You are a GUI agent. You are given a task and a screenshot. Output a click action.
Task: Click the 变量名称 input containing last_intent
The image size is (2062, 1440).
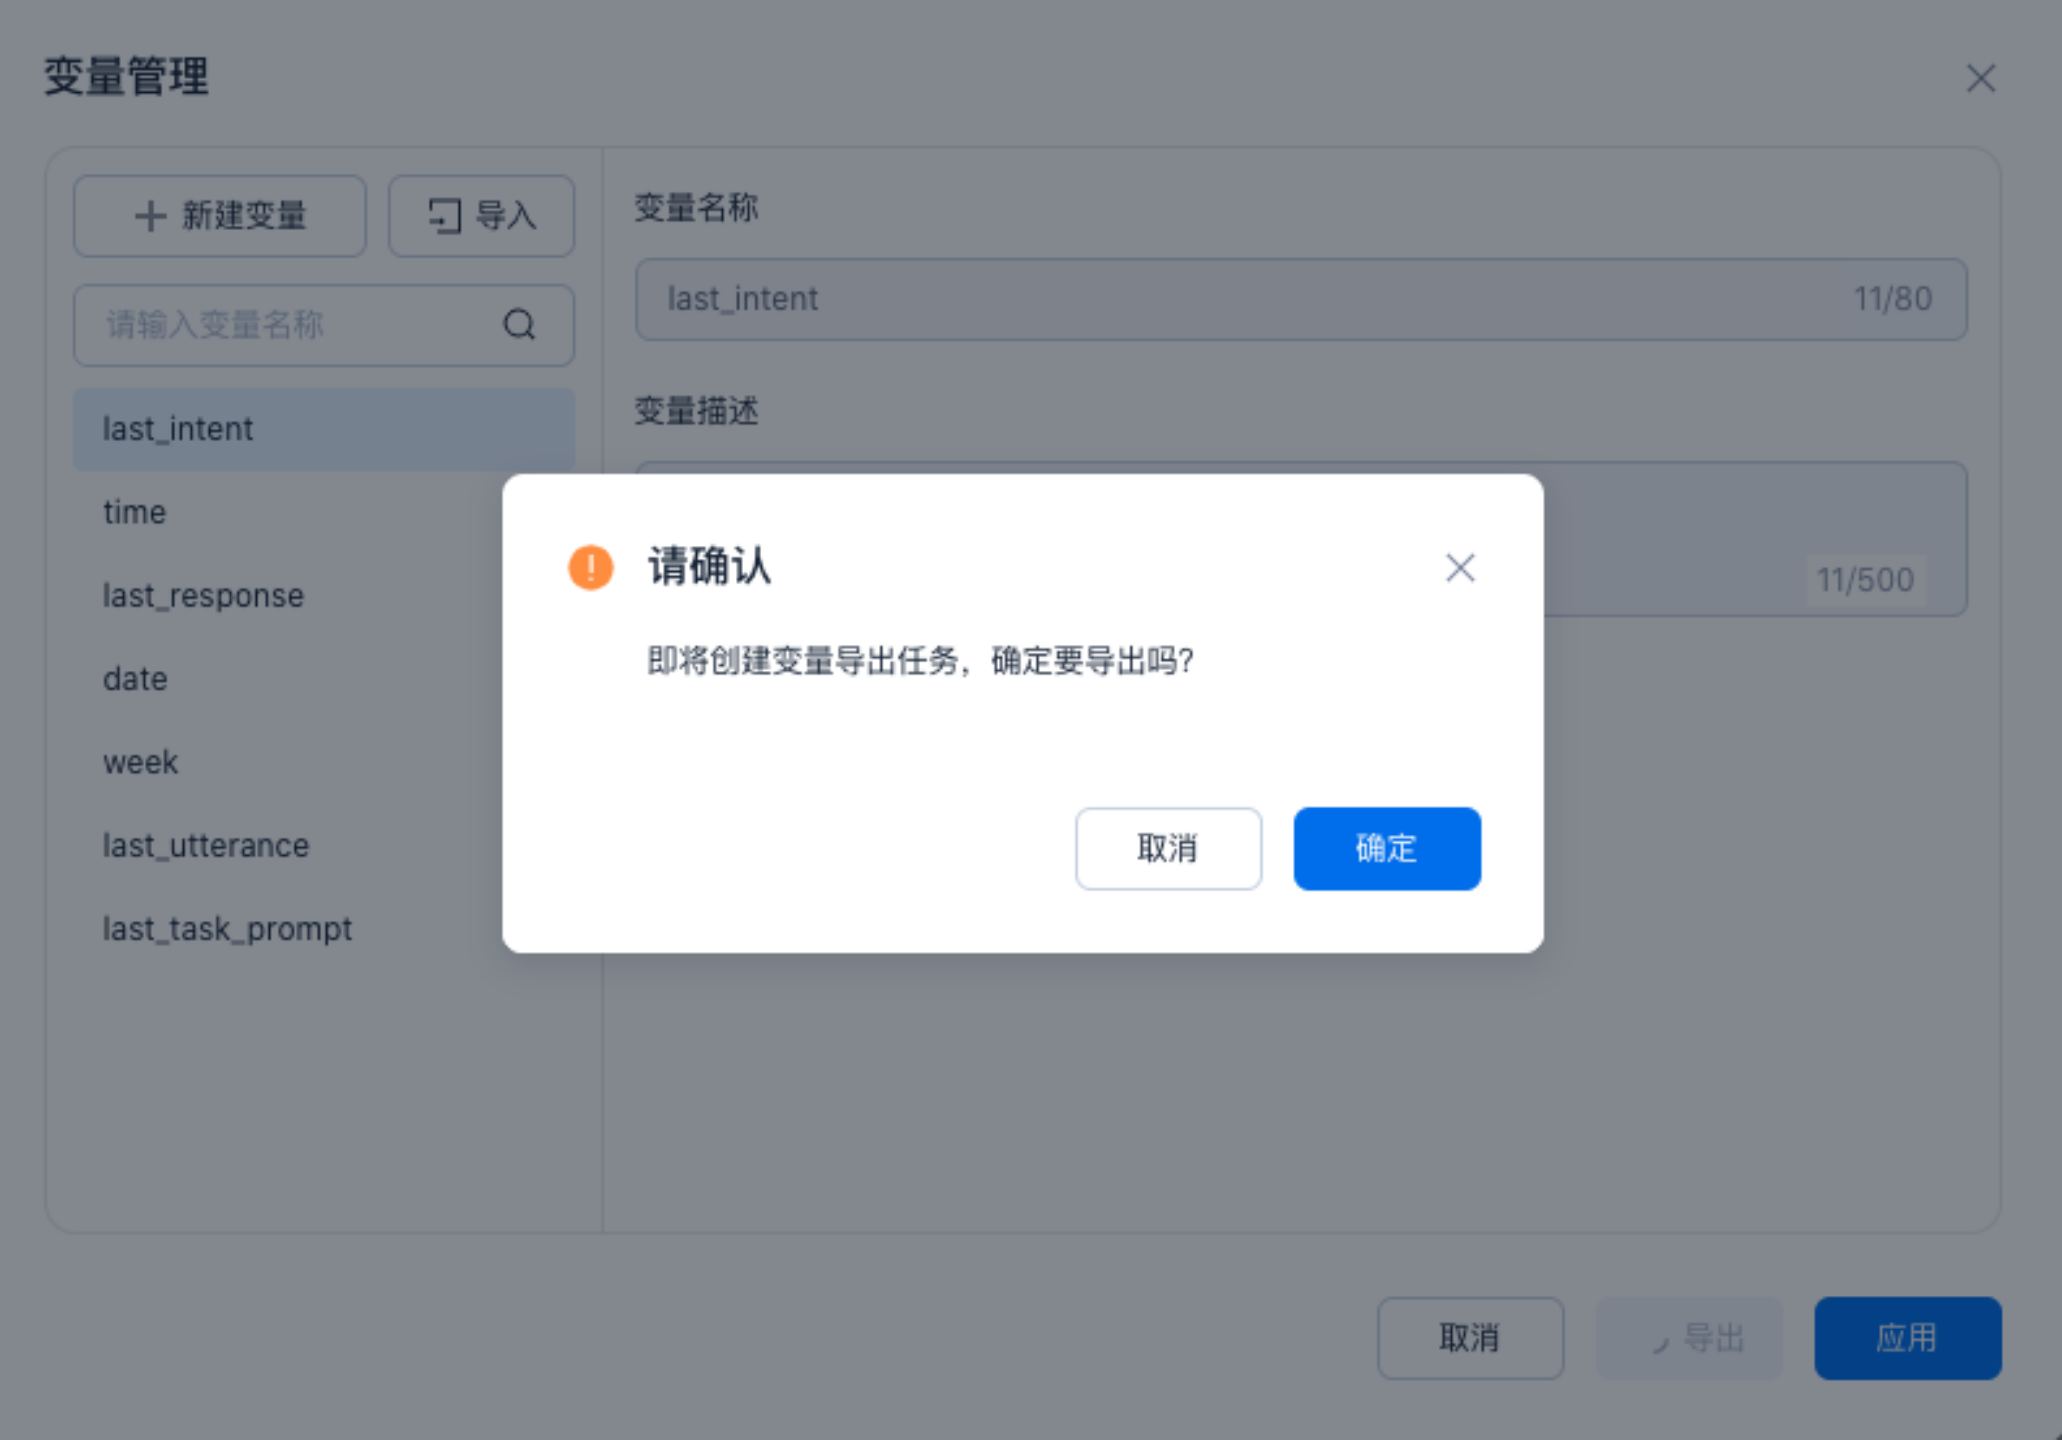pos(1301,299)
